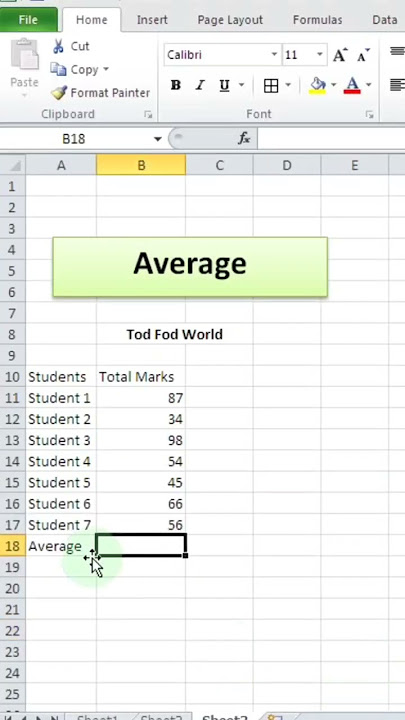Apply the yellow Fill Color bucket
The width and height of the screenshot is (405, 720).
(x=318, y=85)
